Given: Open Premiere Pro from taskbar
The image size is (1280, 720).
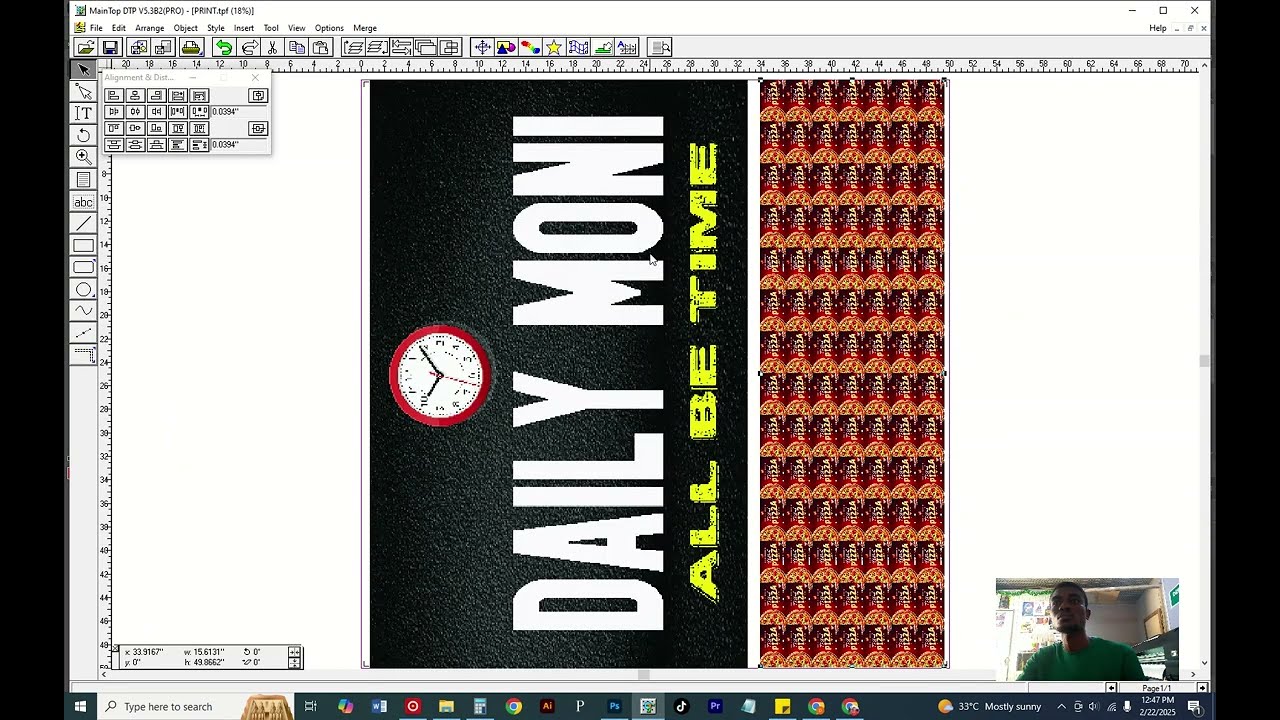Looking at the screenshot, I should (715, 706).
